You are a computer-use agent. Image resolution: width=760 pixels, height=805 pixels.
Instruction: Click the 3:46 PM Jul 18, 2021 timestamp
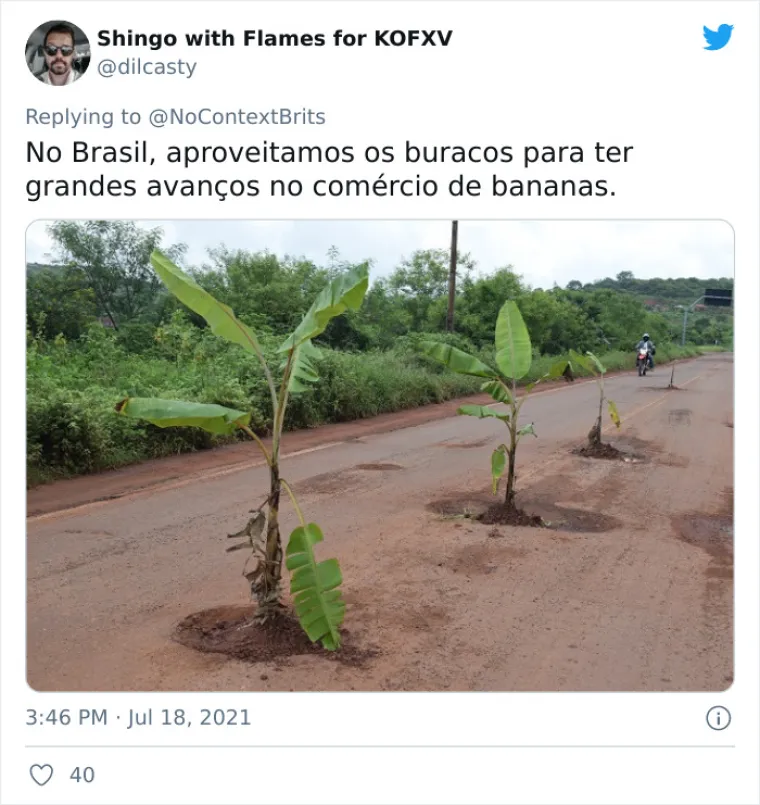click(x=138, y=718)
